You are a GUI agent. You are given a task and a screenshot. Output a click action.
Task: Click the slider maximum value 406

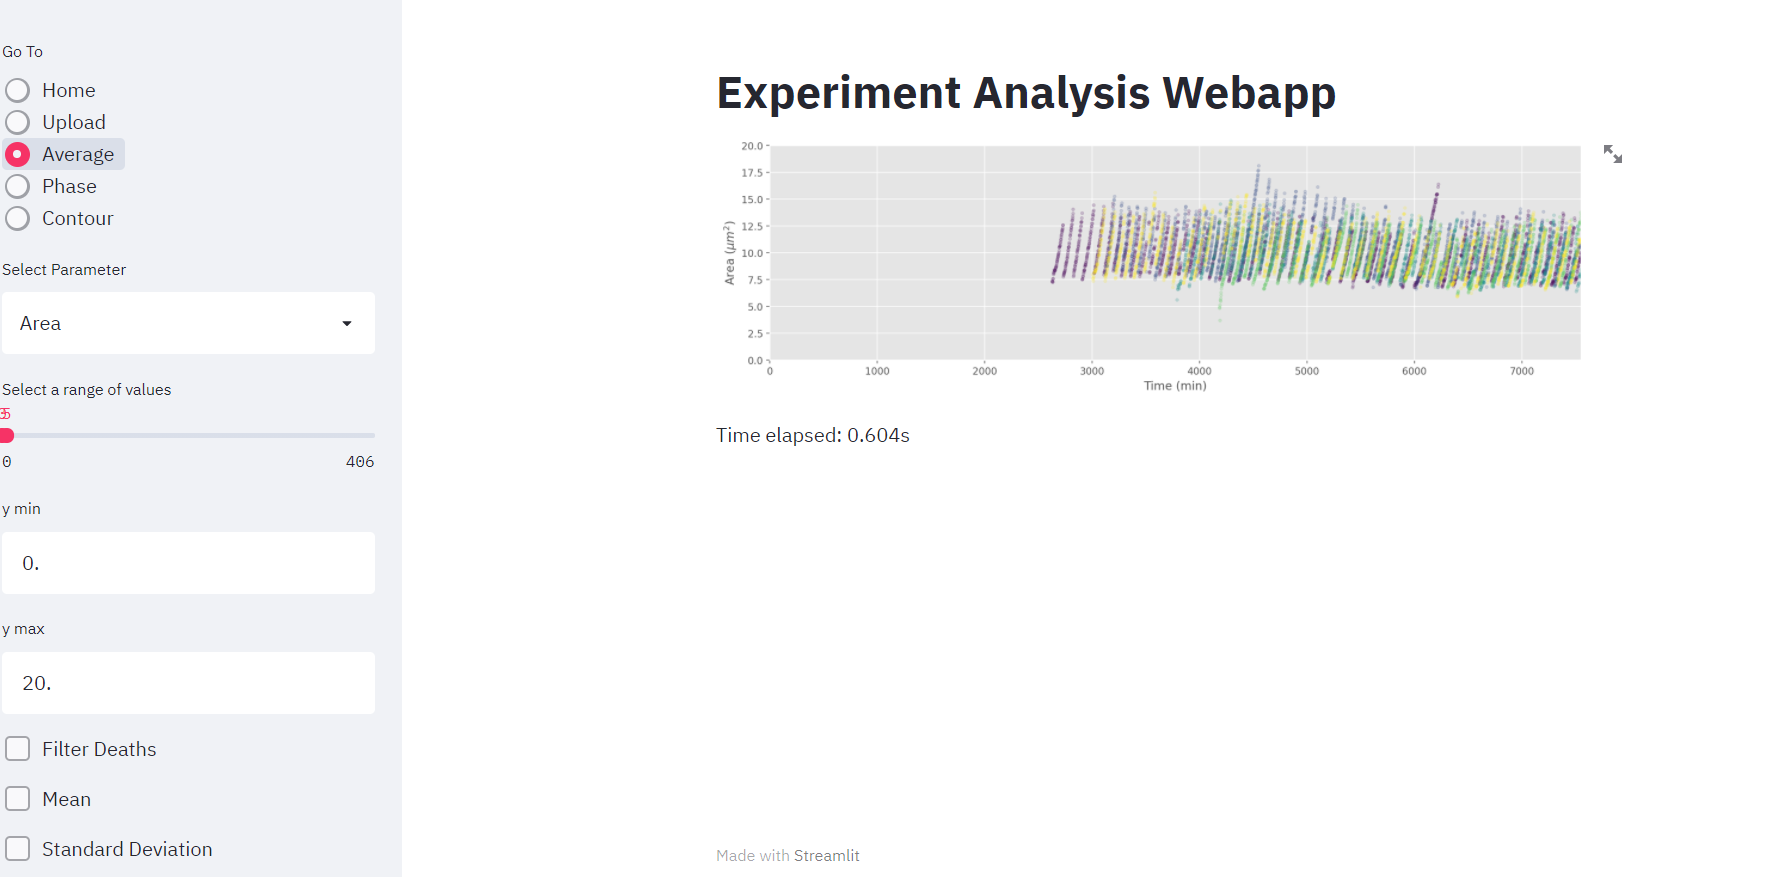click(360, 462)
